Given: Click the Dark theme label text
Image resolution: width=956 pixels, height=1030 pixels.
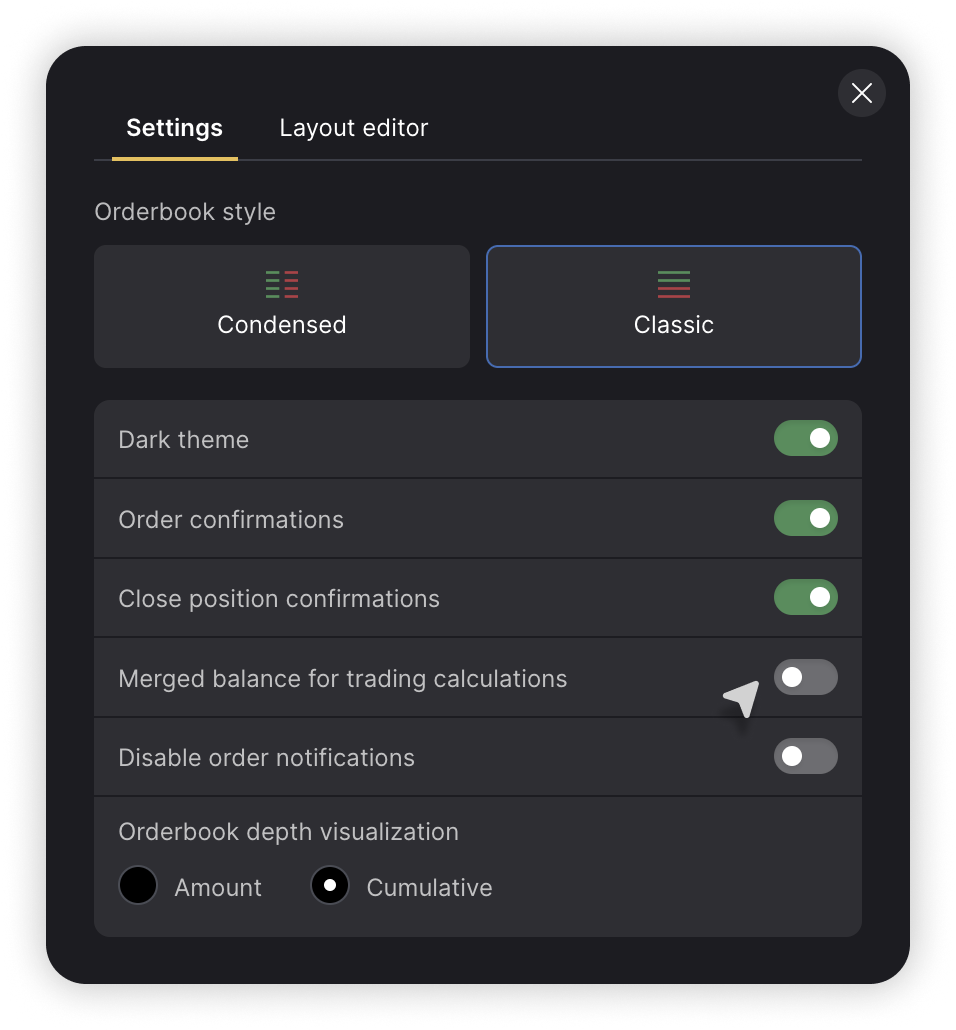Looking at the screenshot, I should pos(183,439).
